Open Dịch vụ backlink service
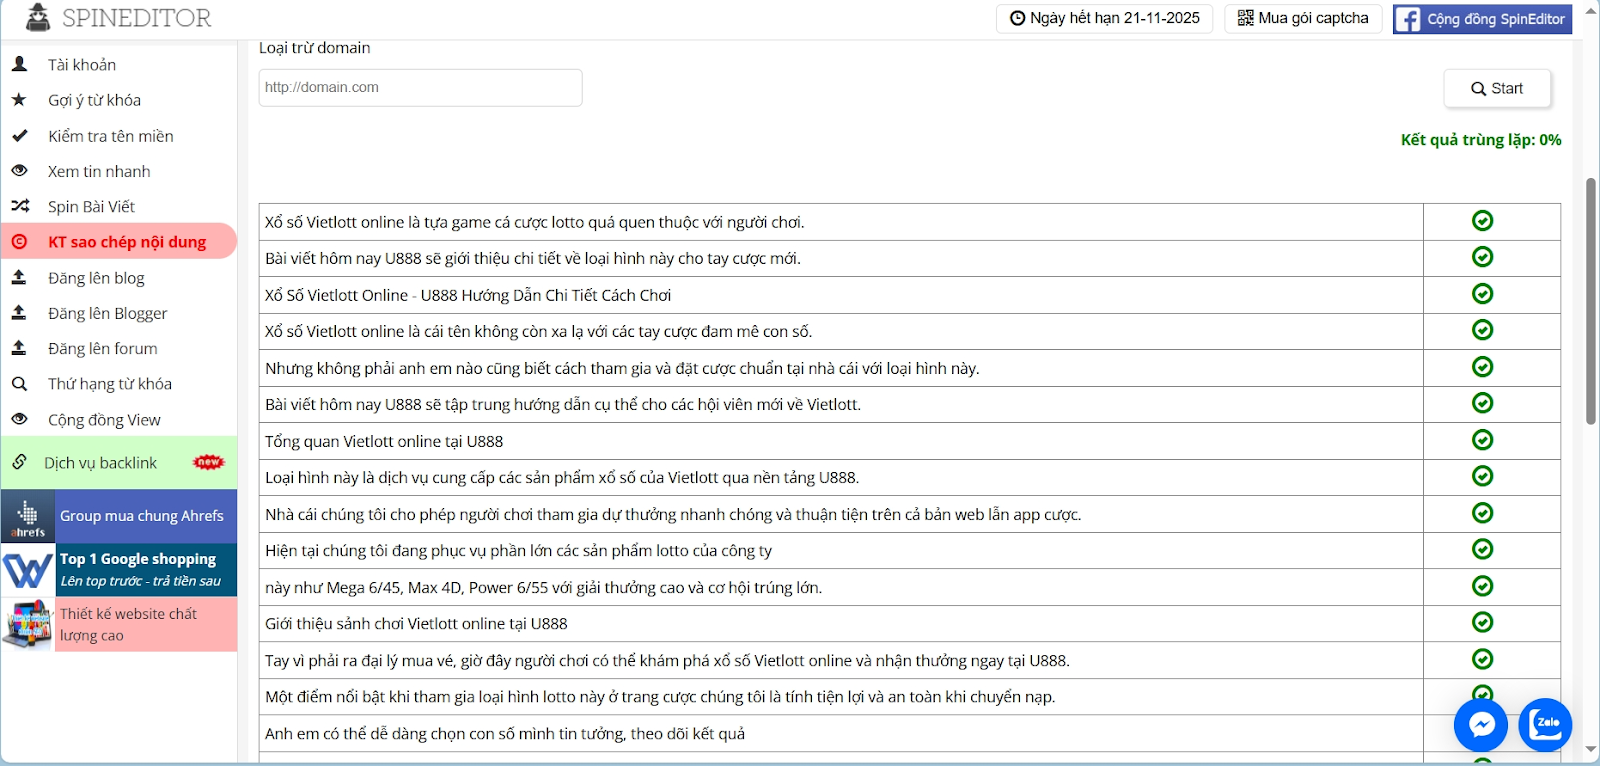This screenshot has width=1600, height=766. click(119, 463)
